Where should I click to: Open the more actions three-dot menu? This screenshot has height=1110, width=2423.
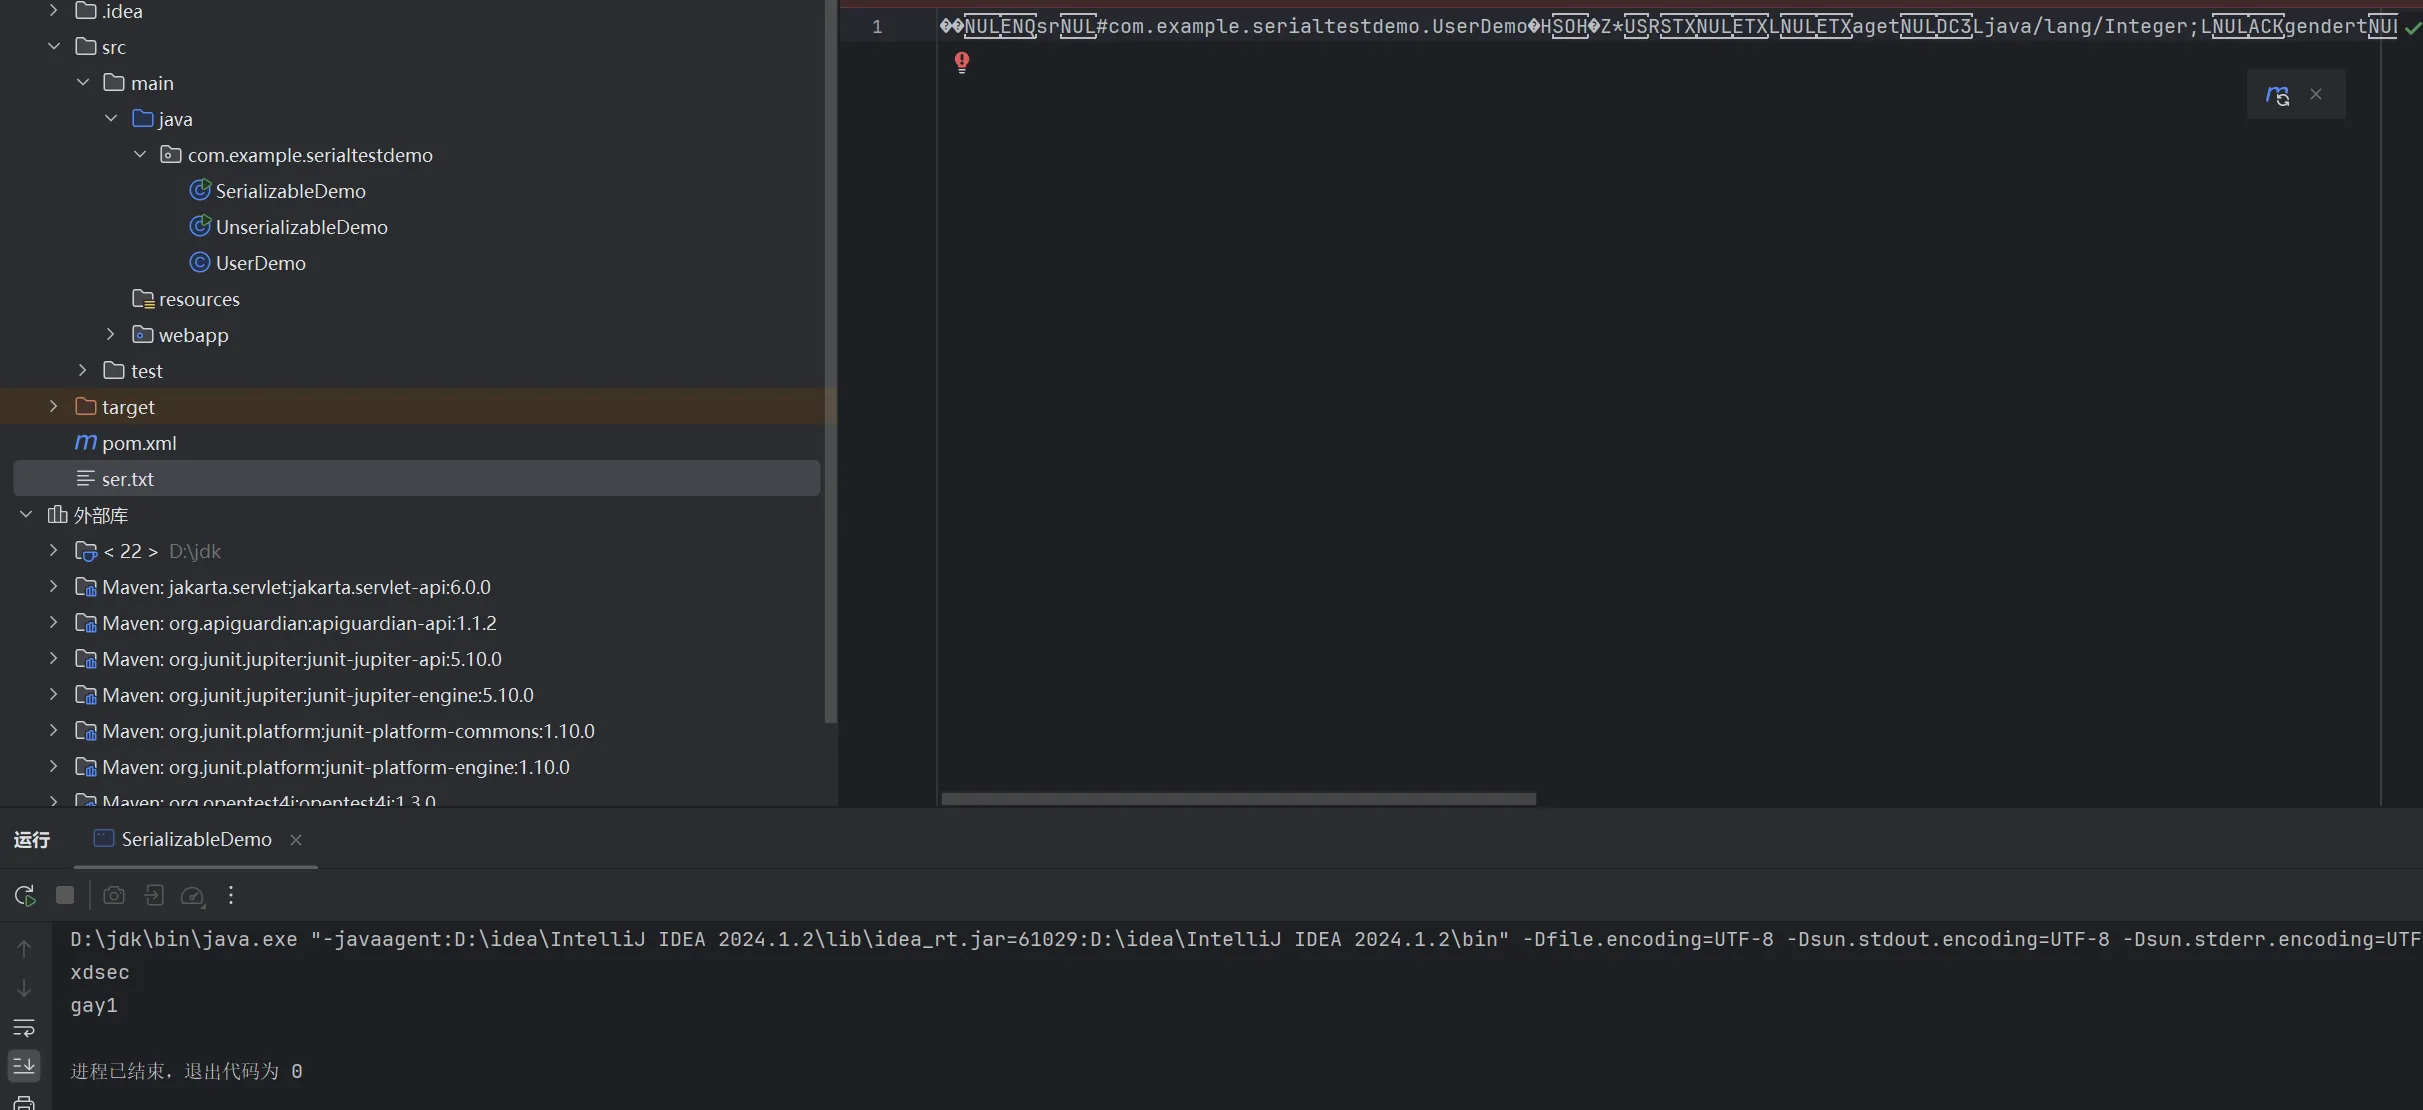pos(231,895)
